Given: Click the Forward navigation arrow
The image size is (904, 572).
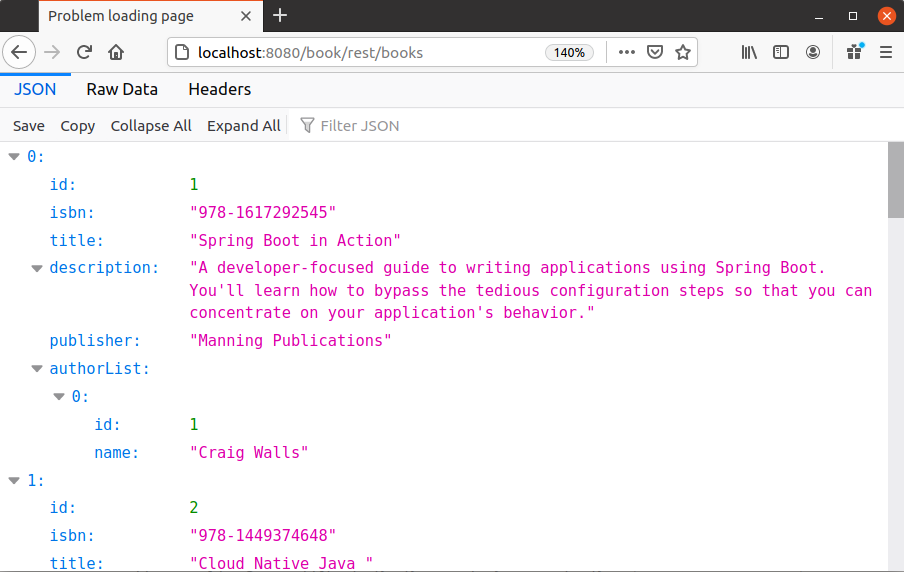Looking at the screenshot, I should click(52, 52).
